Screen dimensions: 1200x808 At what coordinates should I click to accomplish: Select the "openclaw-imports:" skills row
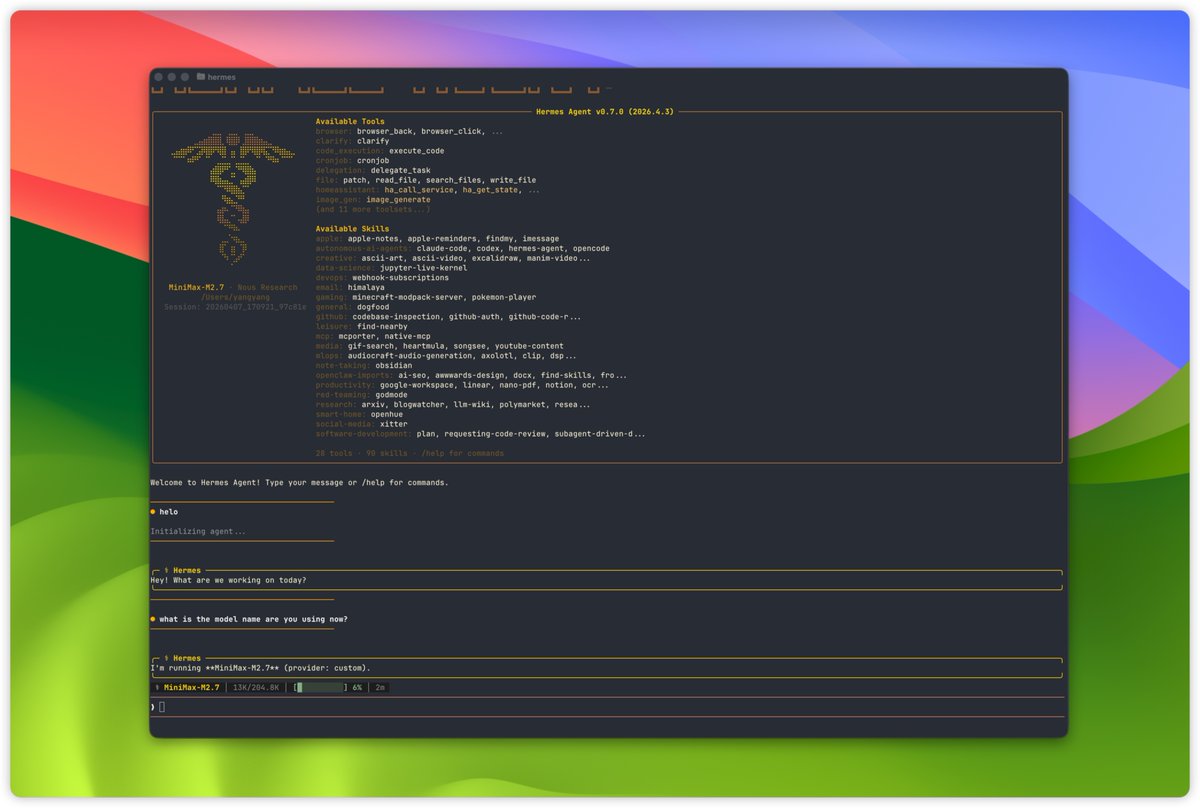point(471,375)
